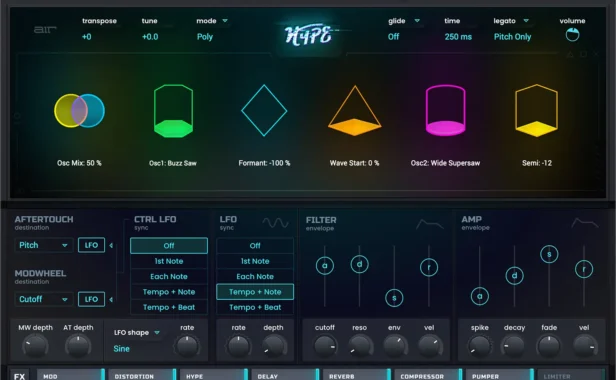Select Tempo + Beat in CTRL LFO sync
This screenshot has width=616, height=380.
tap(169, 307)
